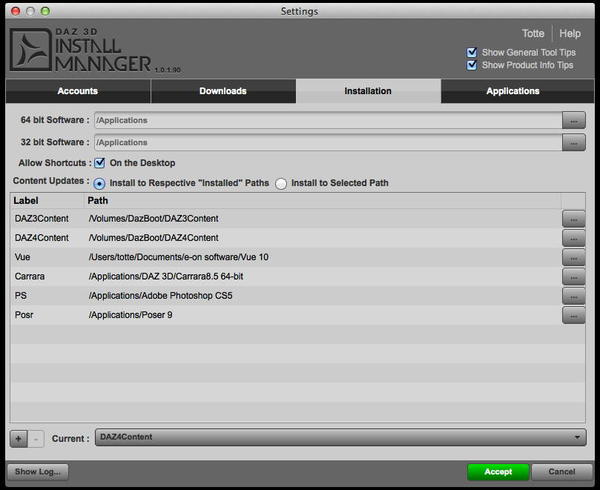The height and width of the screenshot is (490, 600).
Task: Browse for 32 bit Software folder
Action: point(574,143)
